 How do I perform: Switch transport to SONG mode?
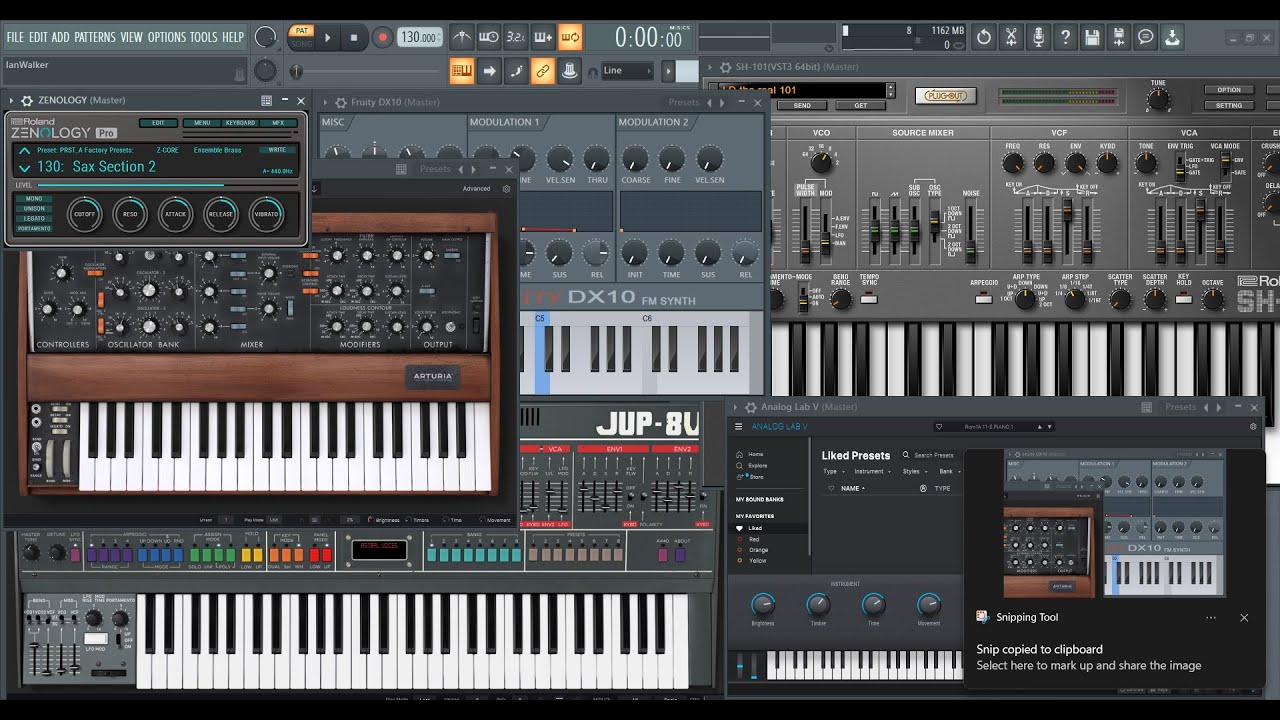(301, 44)
